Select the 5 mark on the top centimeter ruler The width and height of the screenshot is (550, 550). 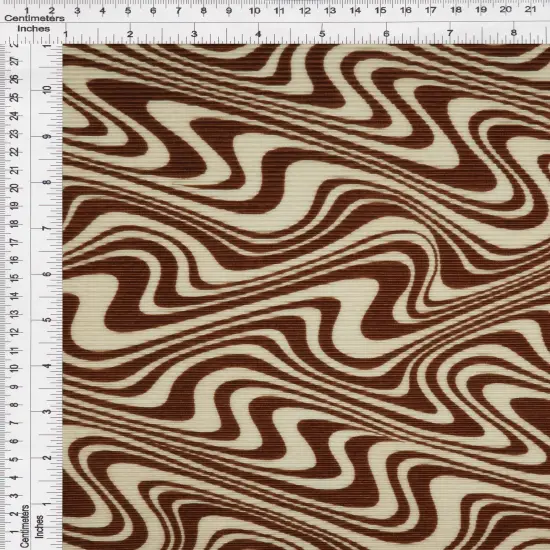point(128,11)
